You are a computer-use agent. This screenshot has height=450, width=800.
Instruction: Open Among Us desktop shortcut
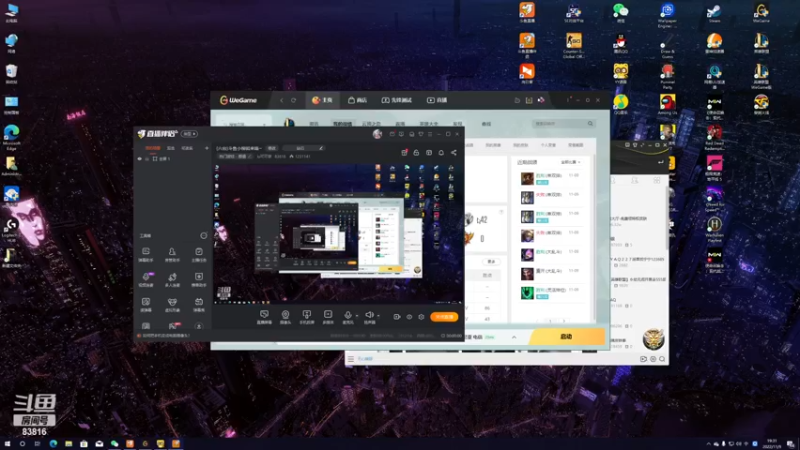point(667,105)
